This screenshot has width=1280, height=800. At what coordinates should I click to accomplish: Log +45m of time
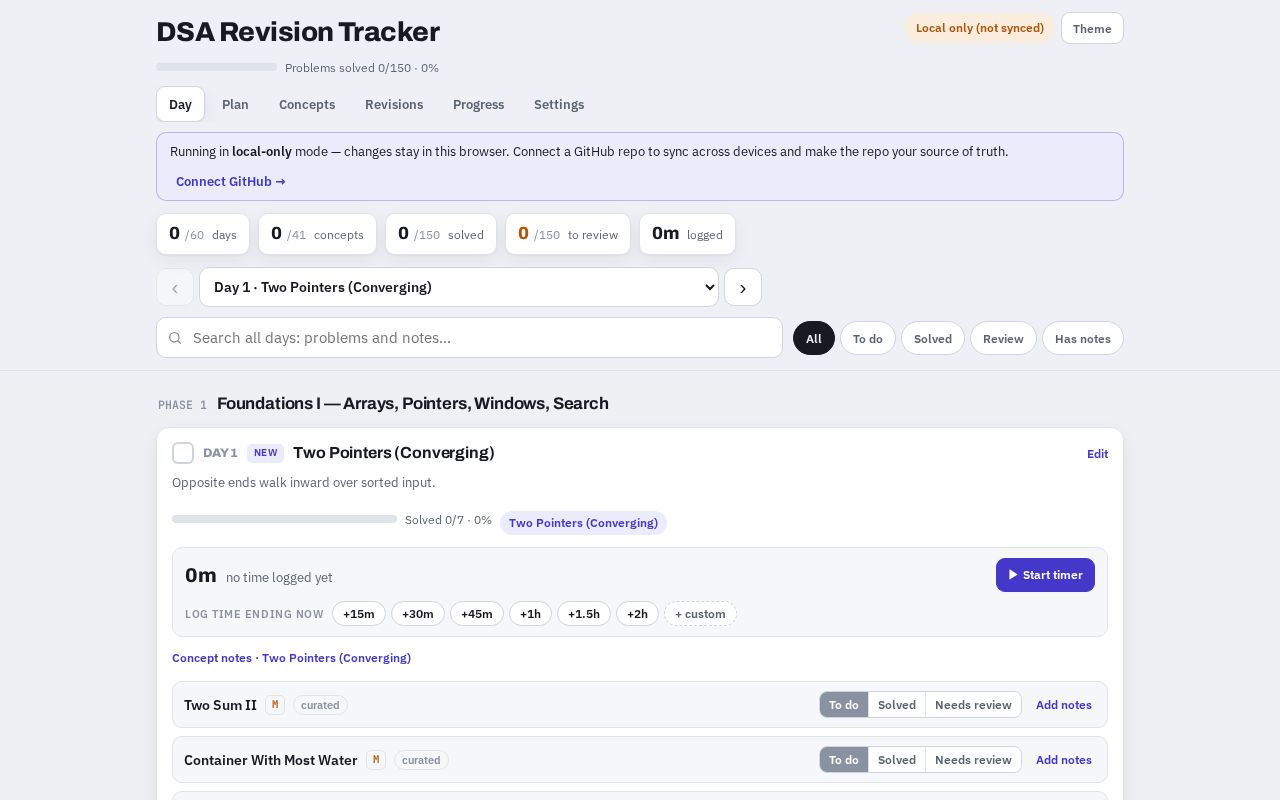click(x=477, y=614)
